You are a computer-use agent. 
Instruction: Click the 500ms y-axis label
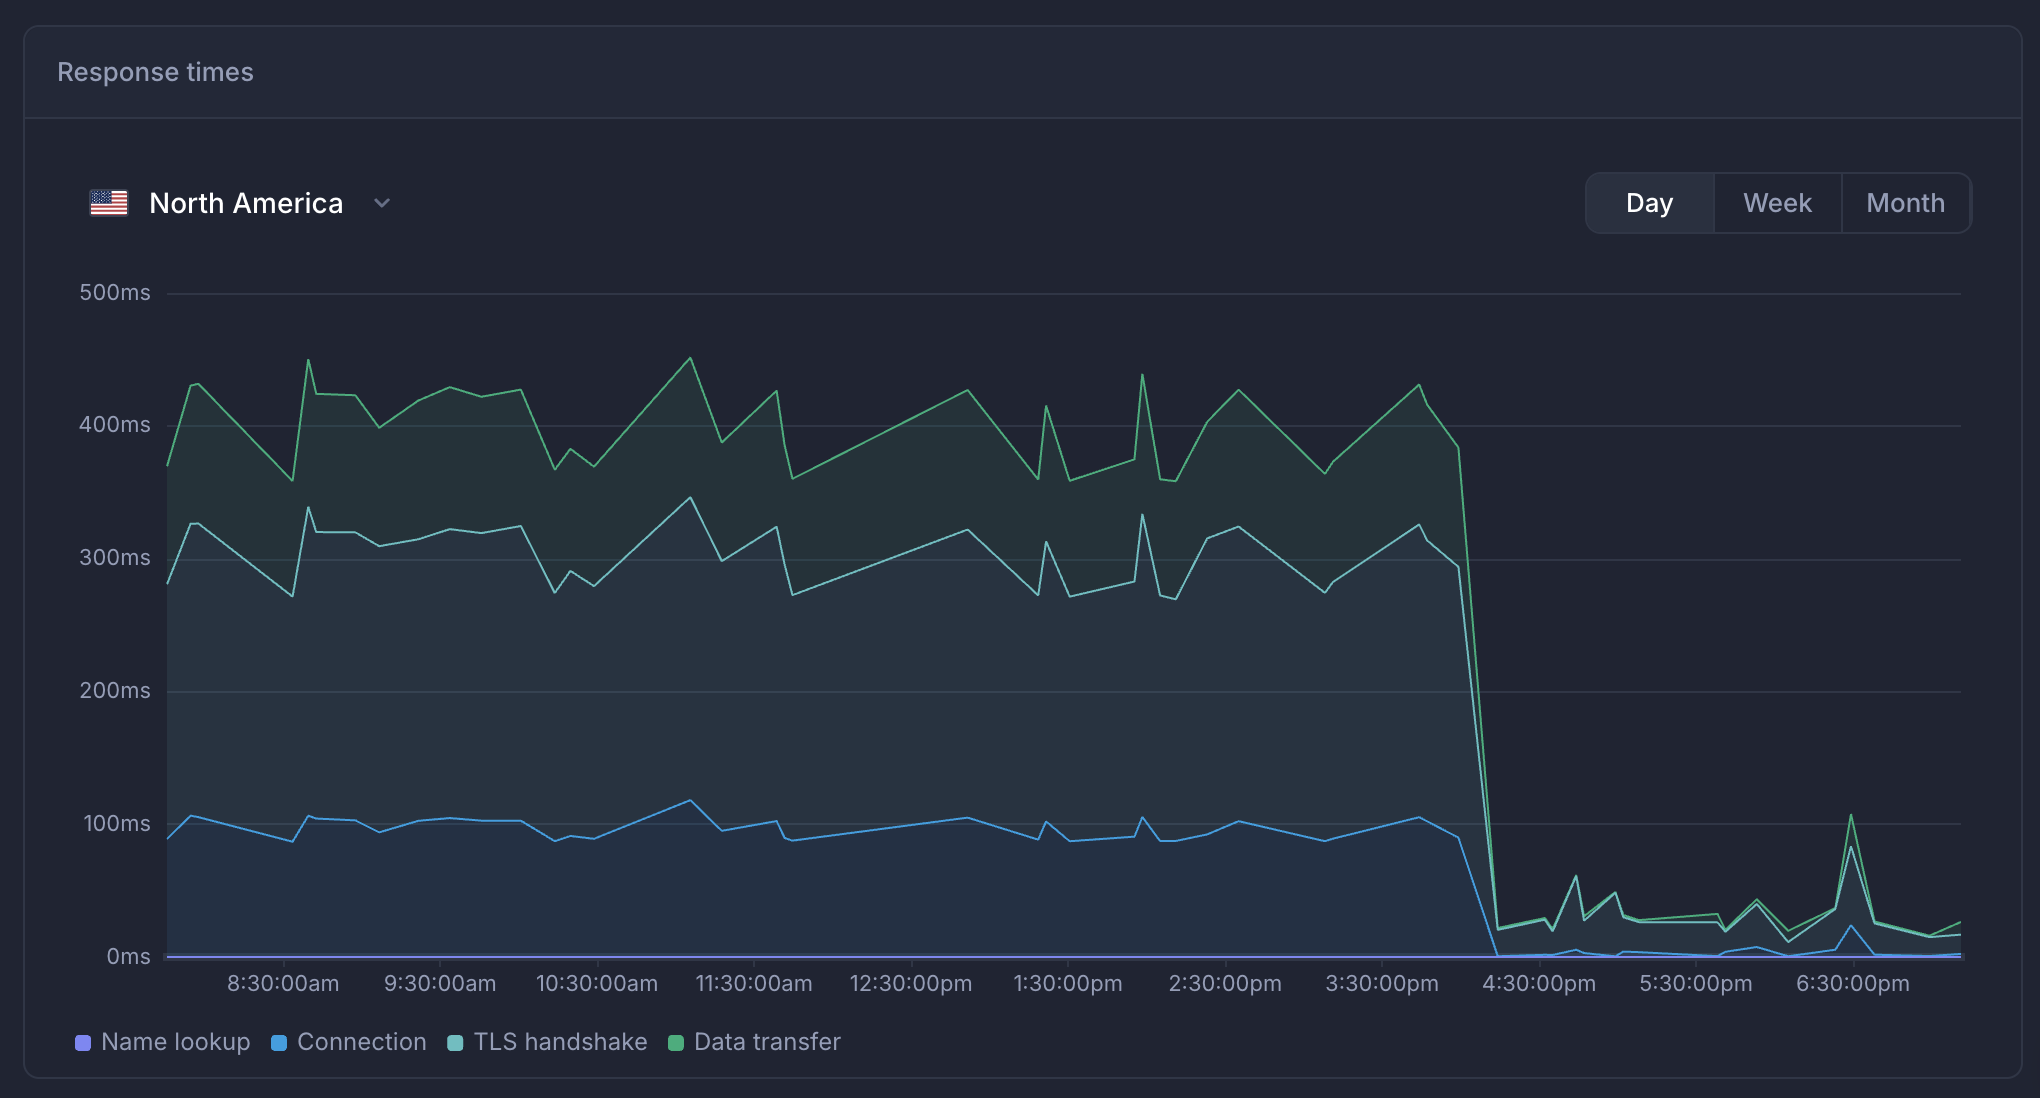[x=115, y=292]
